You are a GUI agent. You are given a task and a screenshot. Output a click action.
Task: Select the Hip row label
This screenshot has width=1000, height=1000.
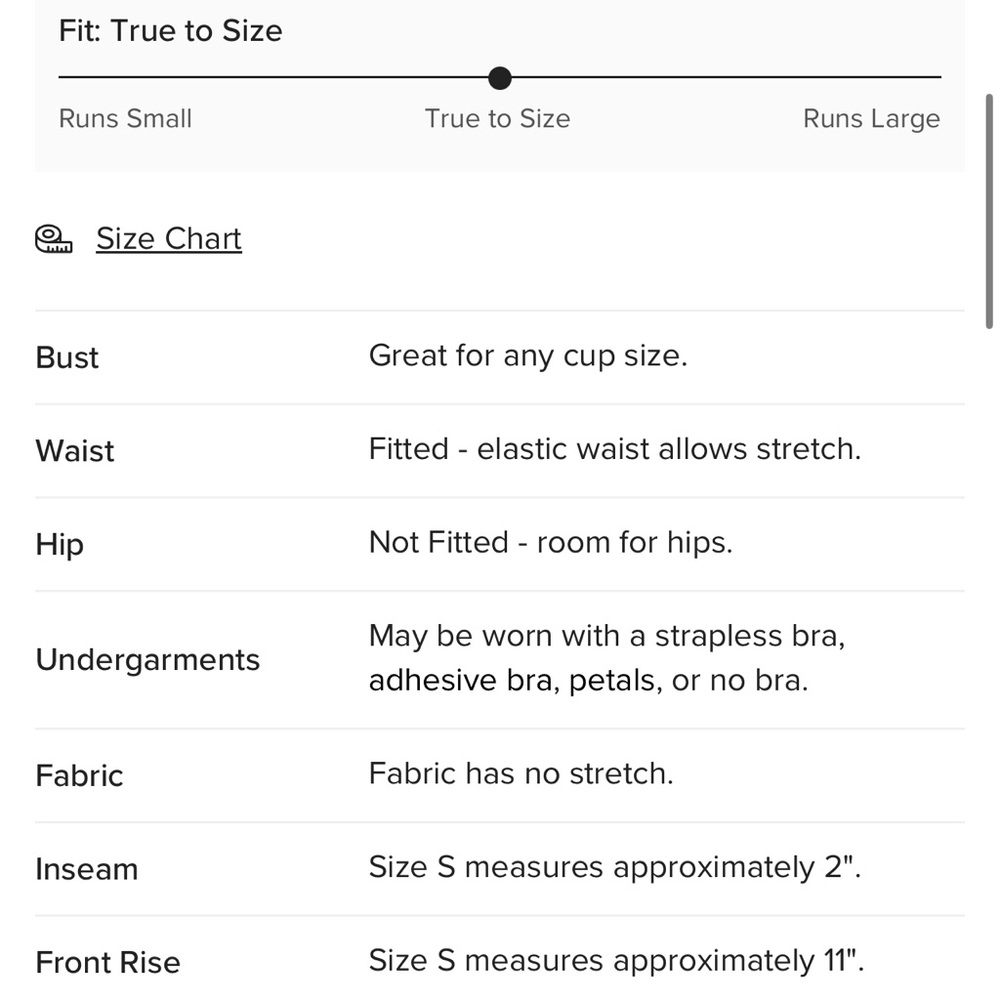(x=59, y=545)
